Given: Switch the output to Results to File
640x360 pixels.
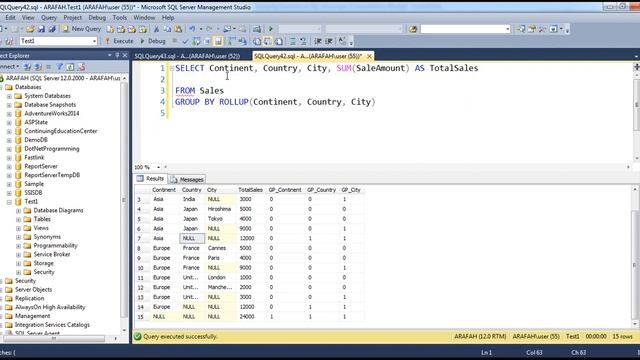Looking at the screenshot, I should click(x=279, y=41).
